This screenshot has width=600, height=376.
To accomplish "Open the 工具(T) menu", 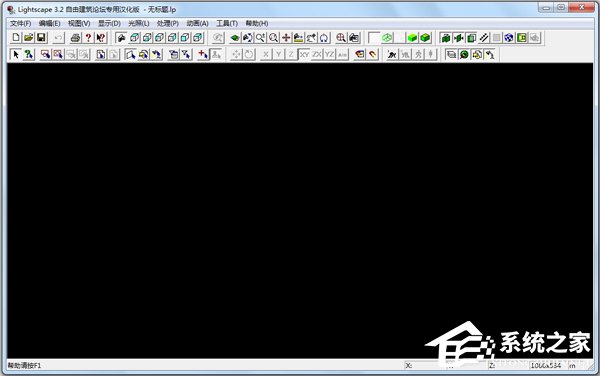I will coord(227,23).
